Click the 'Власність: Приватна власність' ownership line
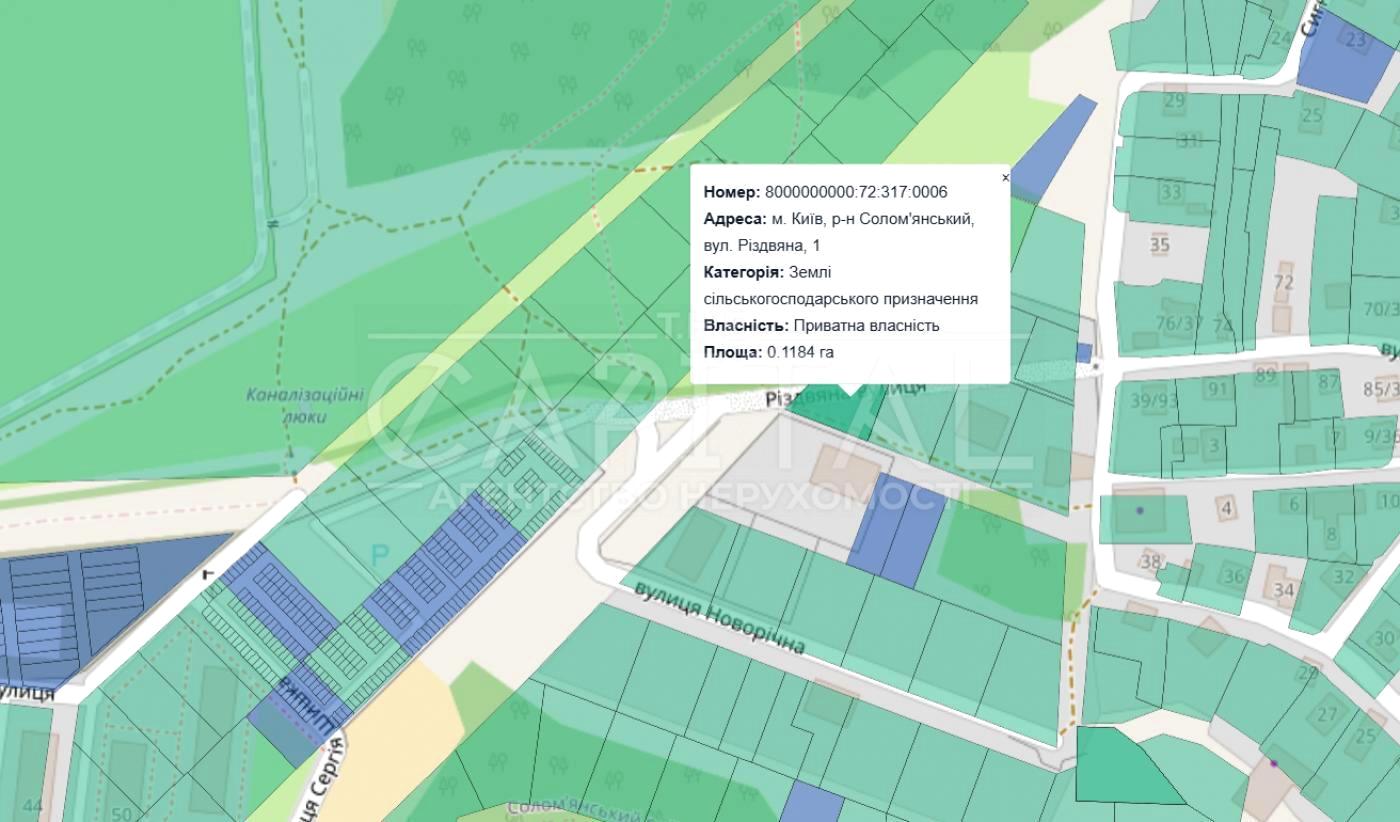The width and height of the screenshot is (1400, 822). pos(821,325)
